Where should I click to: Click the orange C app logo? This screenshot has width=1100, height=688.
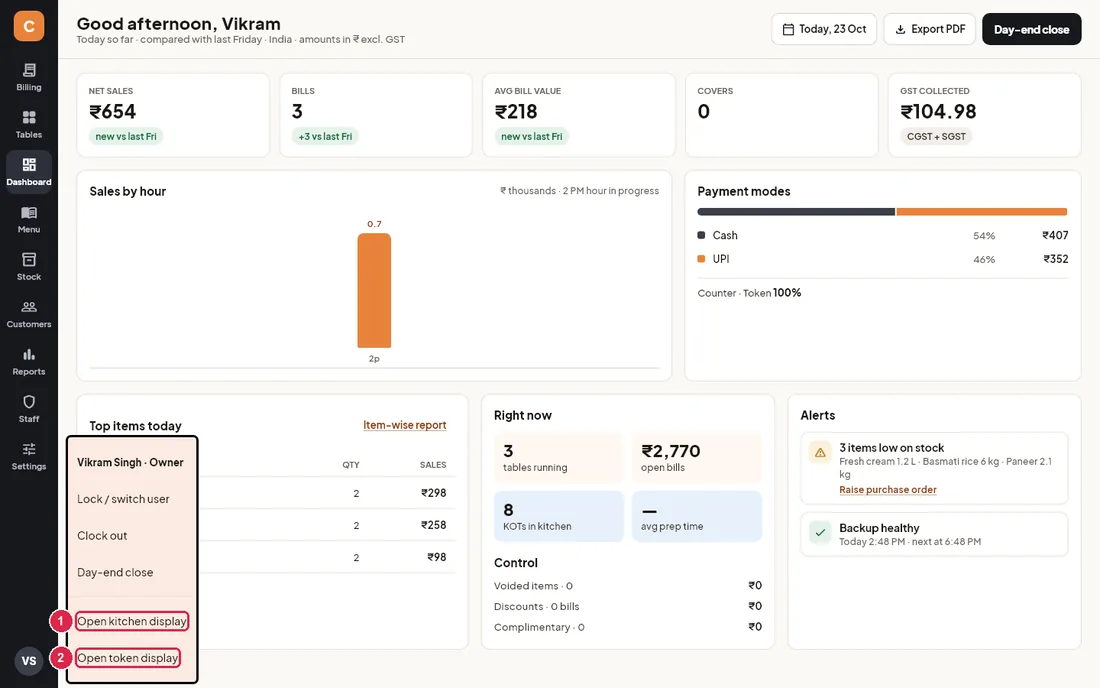click(29, 26)
